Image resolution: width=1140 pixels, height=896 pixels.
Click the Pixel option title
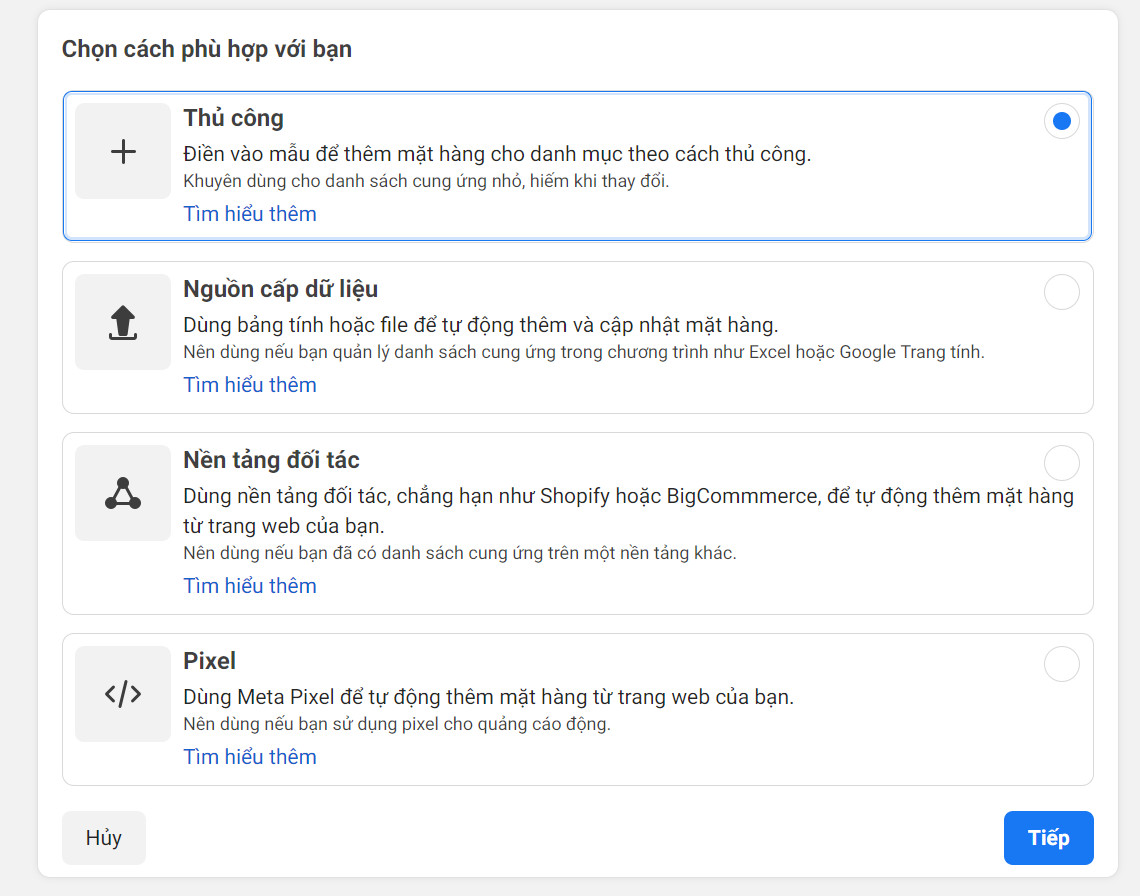[209, 660]
